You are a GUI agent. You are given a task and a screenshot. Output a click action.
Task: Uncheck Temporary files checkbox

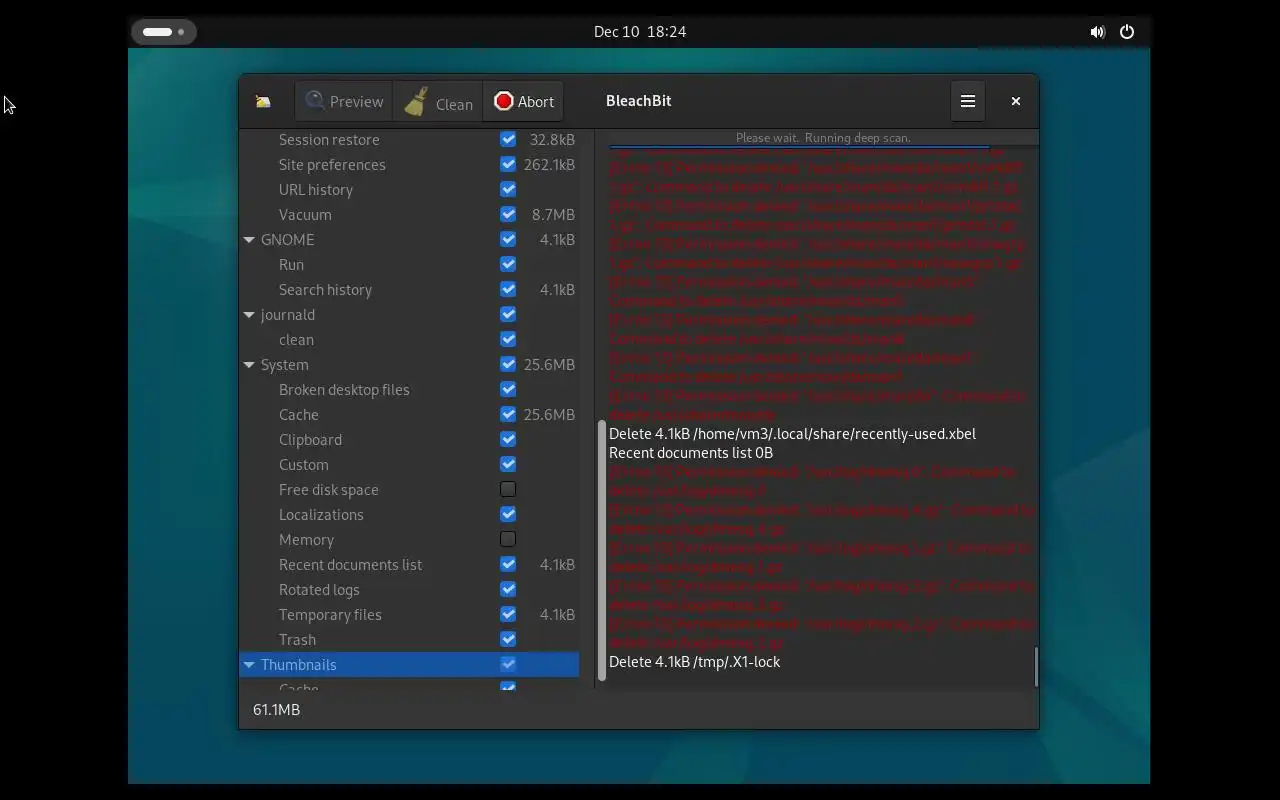click(x=508, y=614)
